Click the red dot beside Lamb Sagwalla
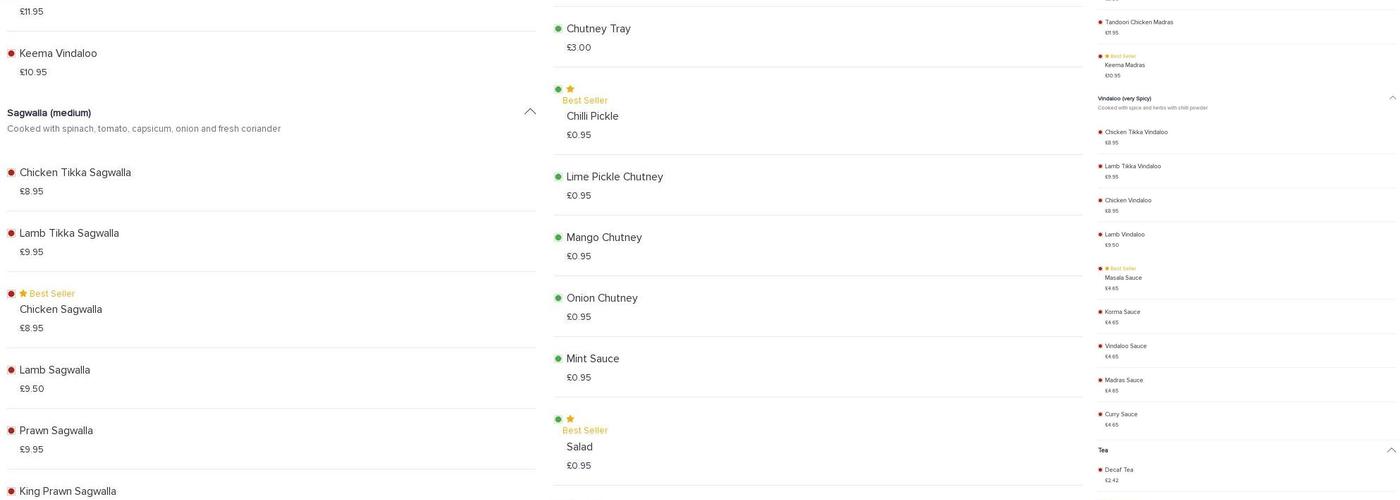Image resolution: width=1400 pixels, height=500 pixels. [x=11, y=370]
